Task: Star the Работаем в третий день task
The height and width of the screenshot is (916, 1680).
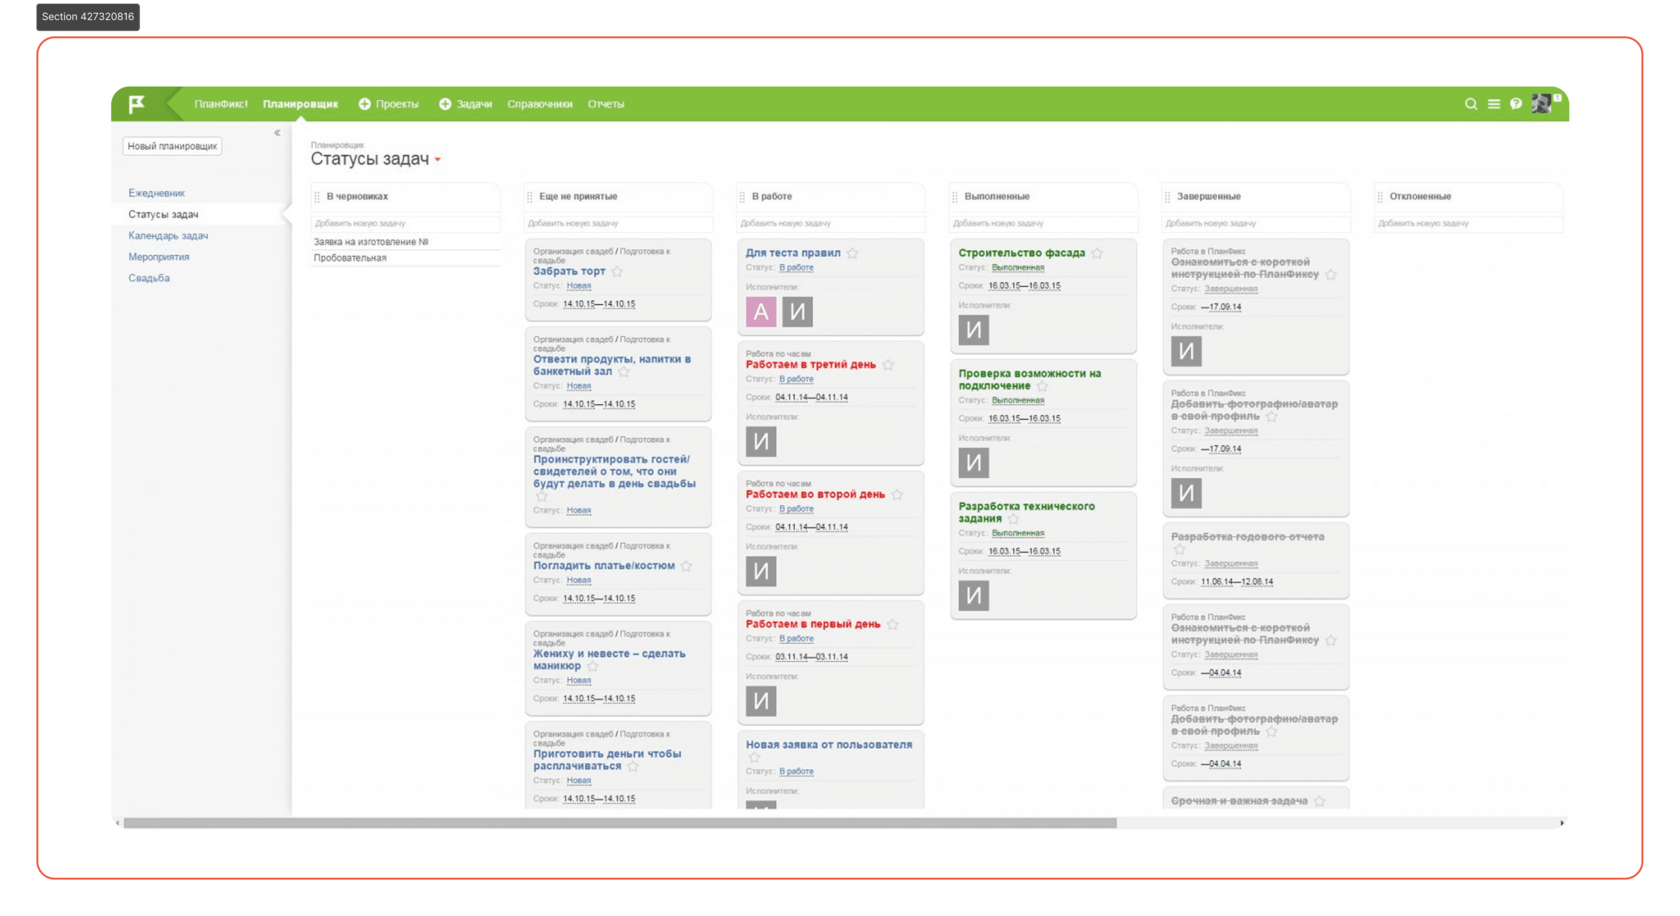Action: tap(888, 365)
